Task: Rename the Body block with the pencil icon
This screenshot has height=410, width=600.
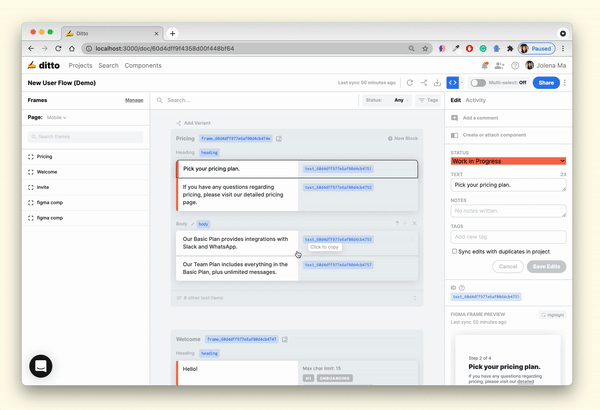Action: [x=192, y=224]
